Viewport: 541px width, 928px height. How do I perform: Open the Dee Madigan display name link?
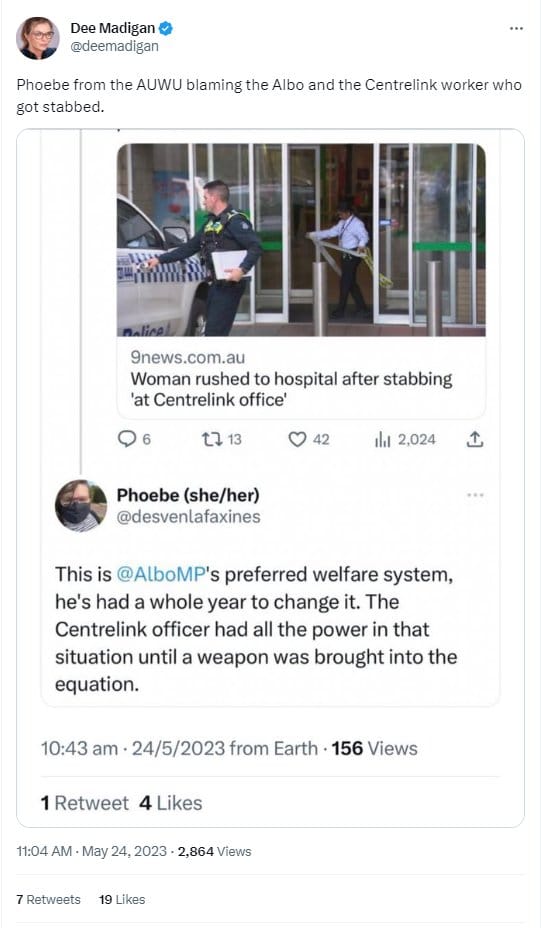pyautogui.click(x=112, y=28)
